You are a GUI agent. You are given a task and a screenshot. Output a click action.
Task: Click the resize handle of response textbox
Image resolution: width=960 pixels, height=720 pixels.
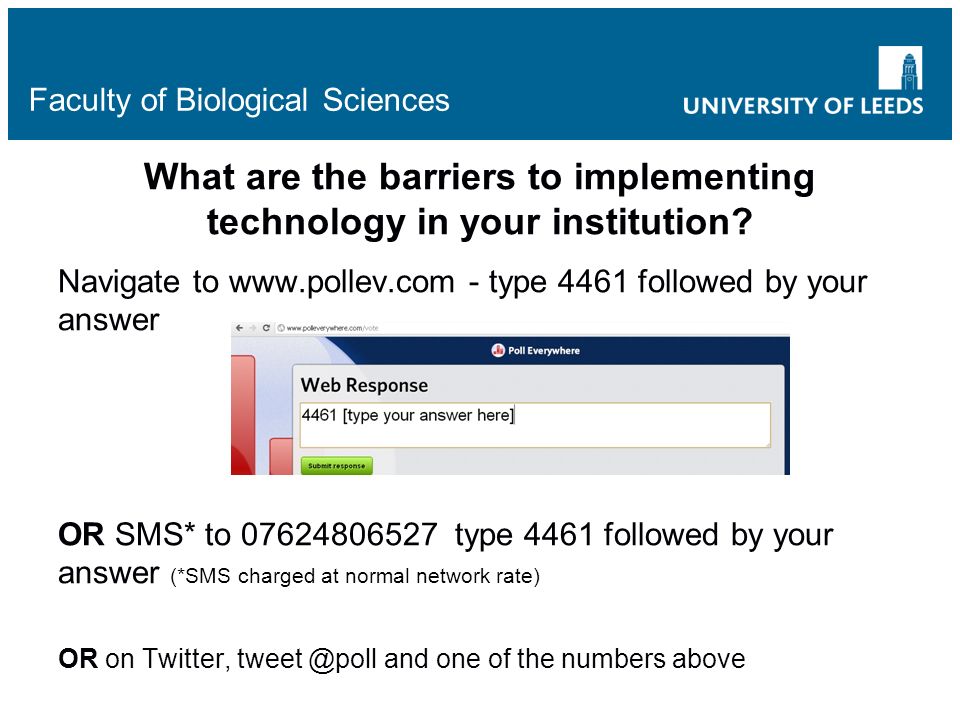pos(767,444)
